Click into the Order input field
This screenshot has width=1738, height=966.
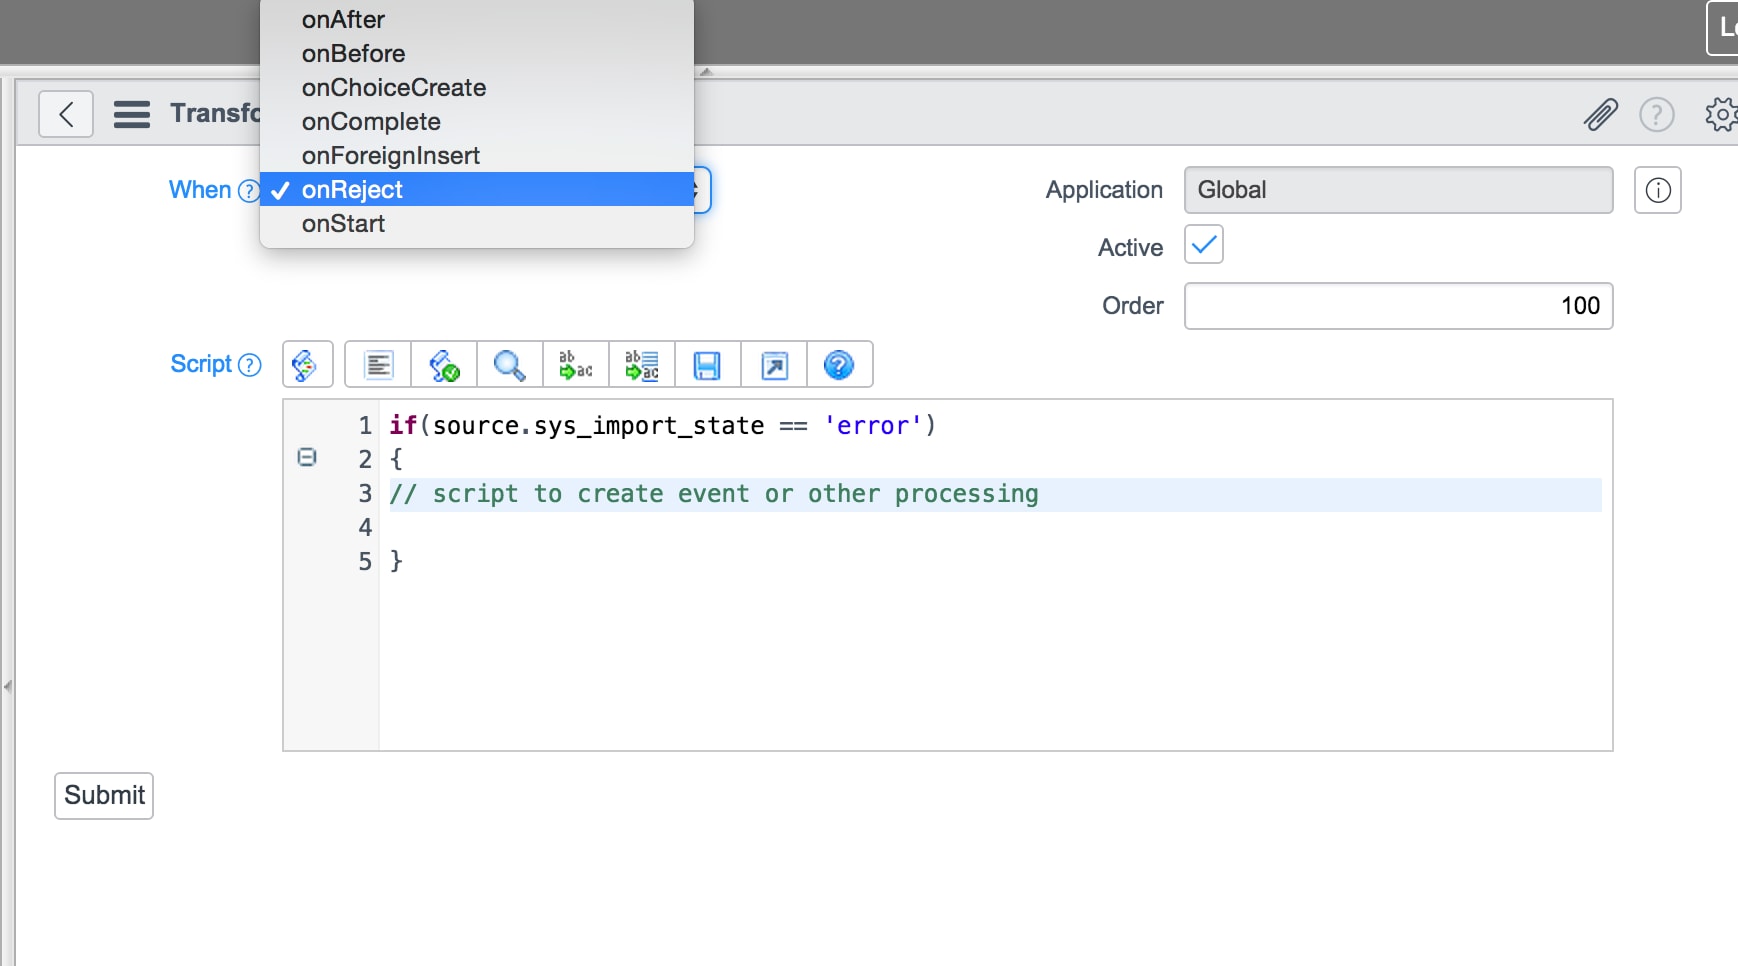tap(1397, 306)
